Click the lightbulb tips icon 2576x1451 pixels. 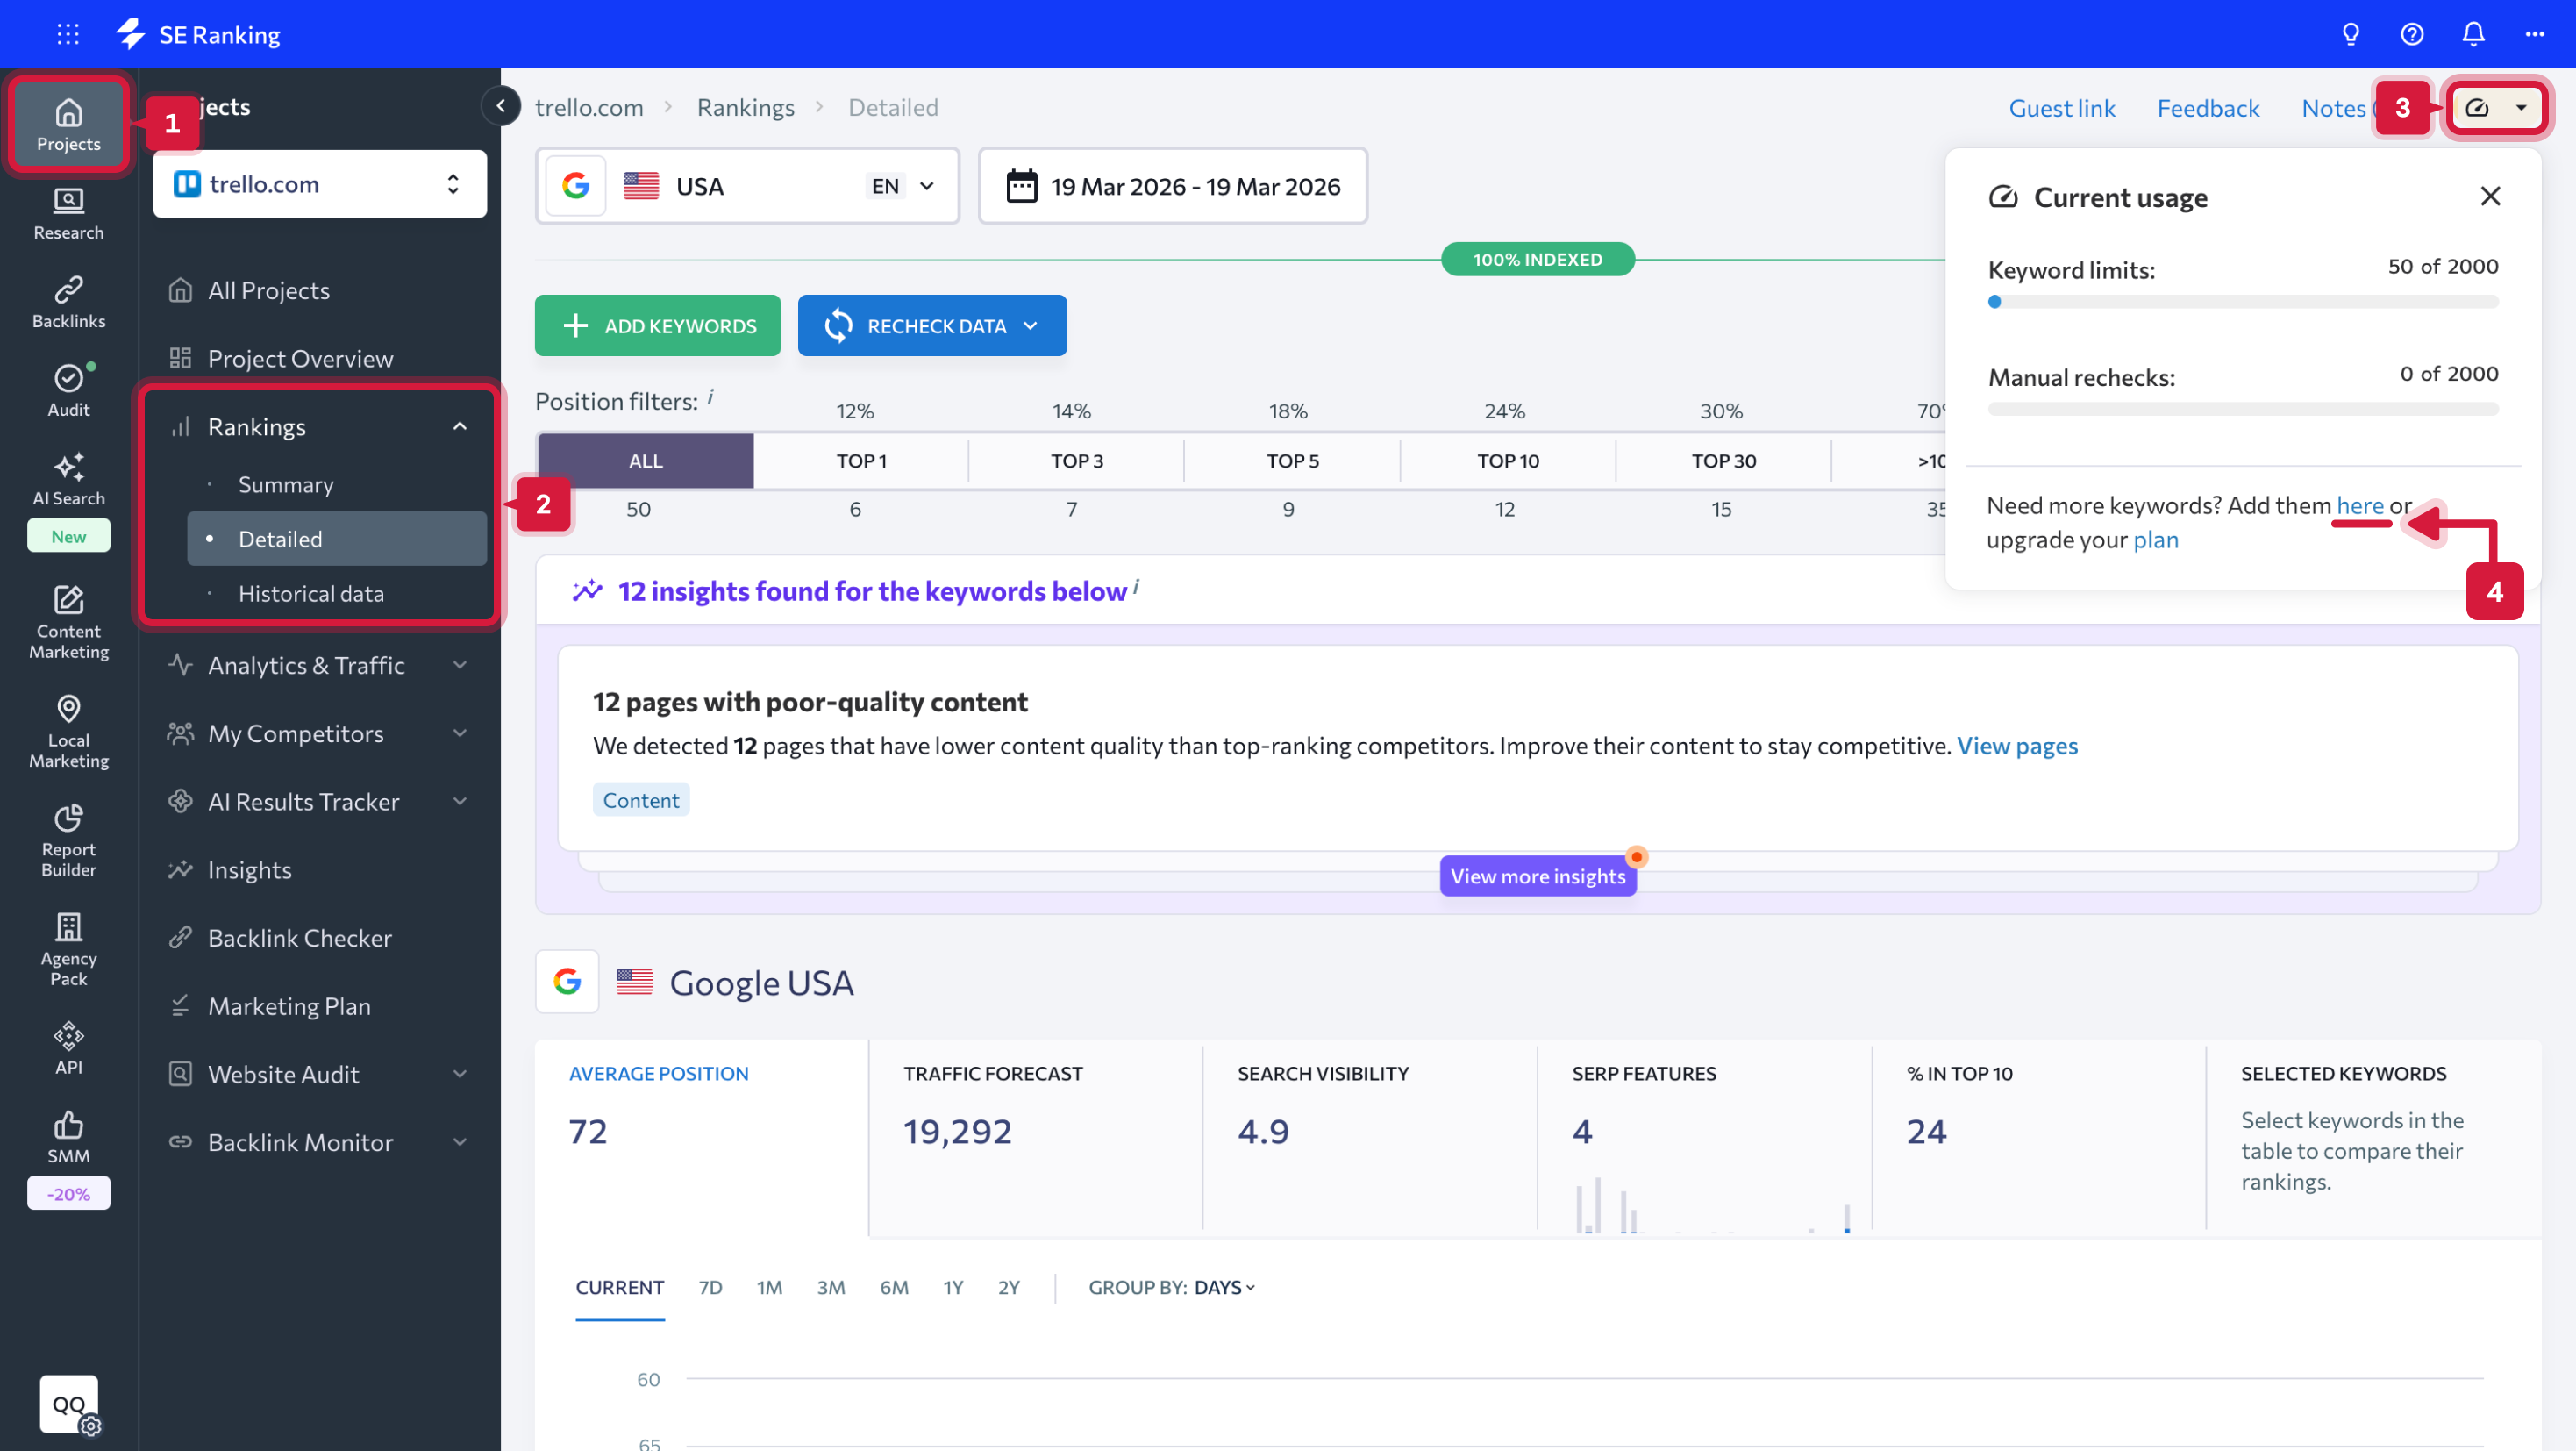[2350, 34]
